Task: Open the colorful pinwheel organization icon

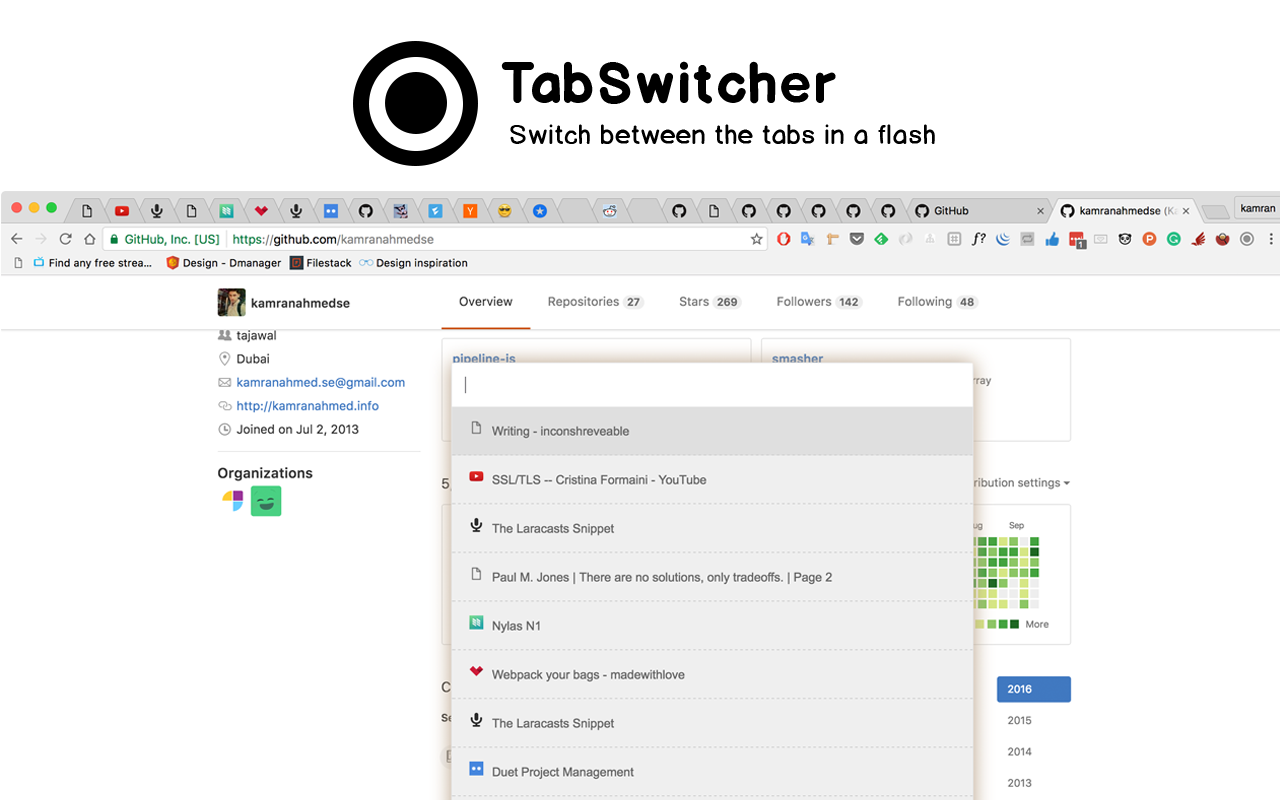Action: (x=232, y=501)
